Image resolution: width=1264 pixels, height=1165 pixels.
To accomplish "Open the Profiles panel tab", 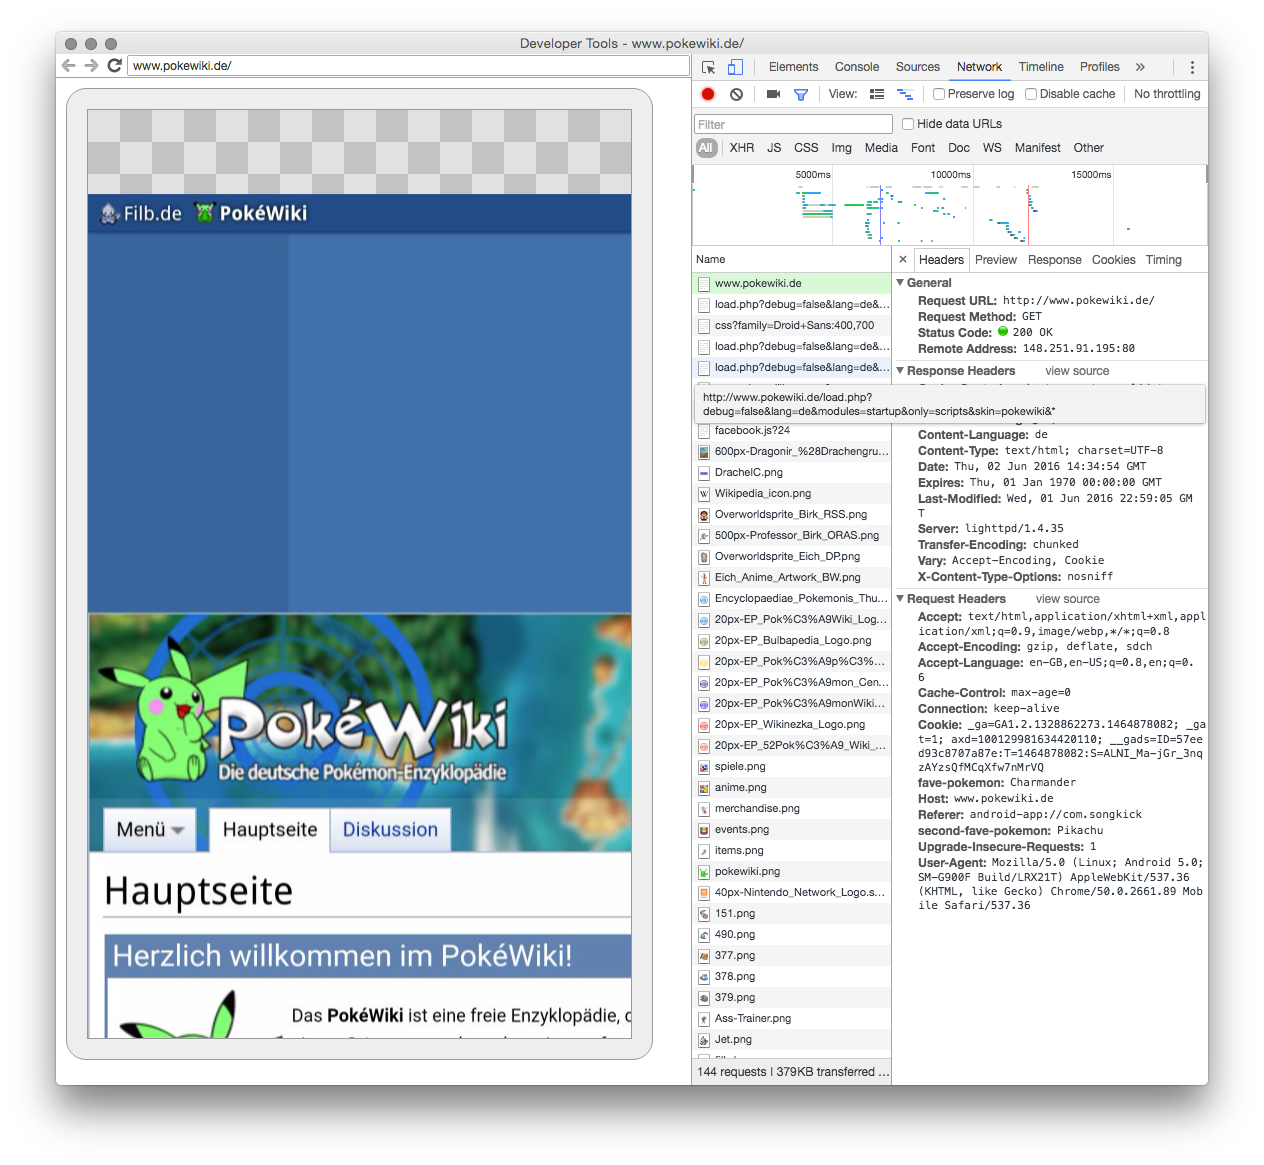I will pyautogui.click(x=1099, y=67).
